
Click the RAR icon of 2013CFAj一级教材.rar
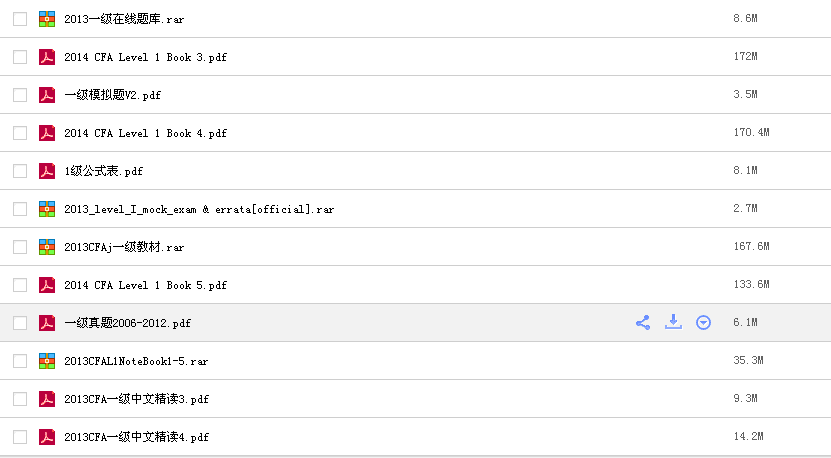[x=47, y=247]
